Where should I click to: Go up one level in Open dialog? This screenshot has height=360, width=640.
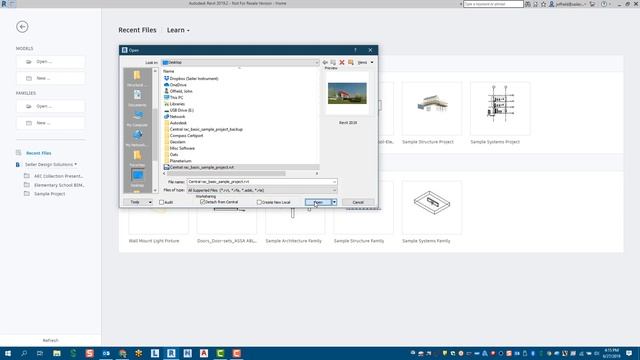(333, 62)
